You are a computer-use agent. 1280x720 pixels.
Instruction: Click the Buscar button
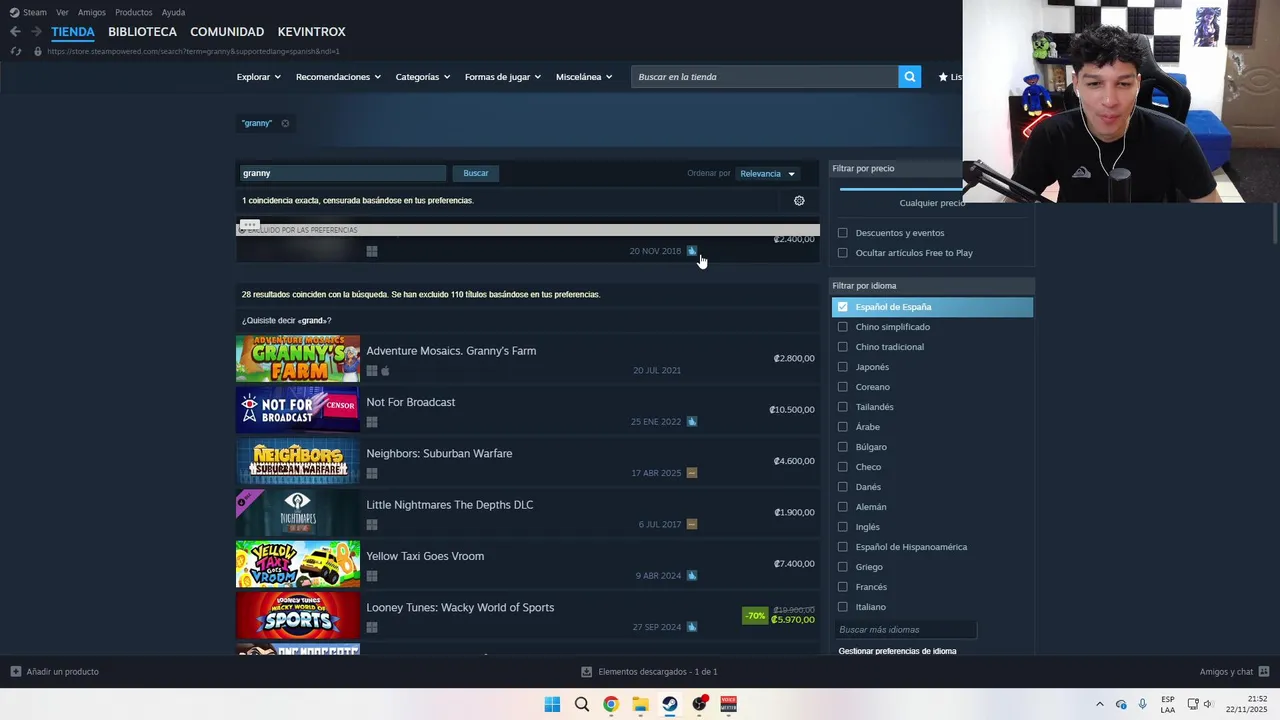[476, 173]
